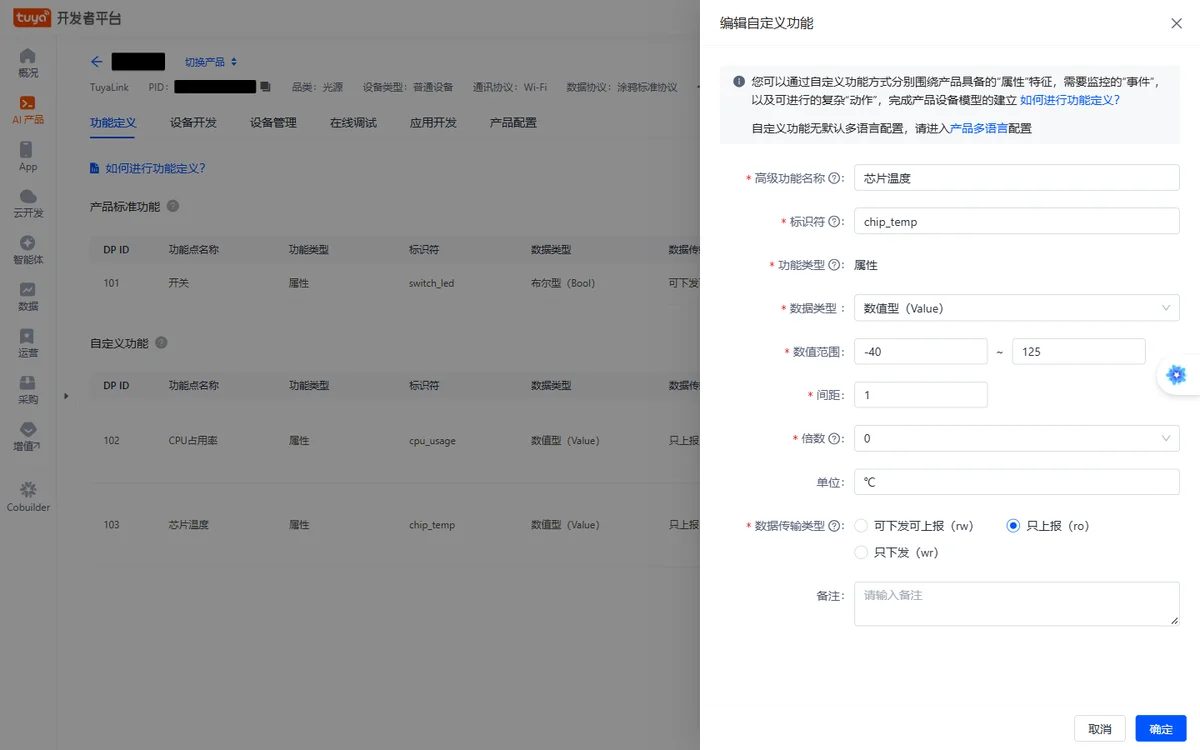Click the 概况 home icon in sidebar
This screenshot has height=750, width=1200.
pyautogui.click(x=28, y=56)
